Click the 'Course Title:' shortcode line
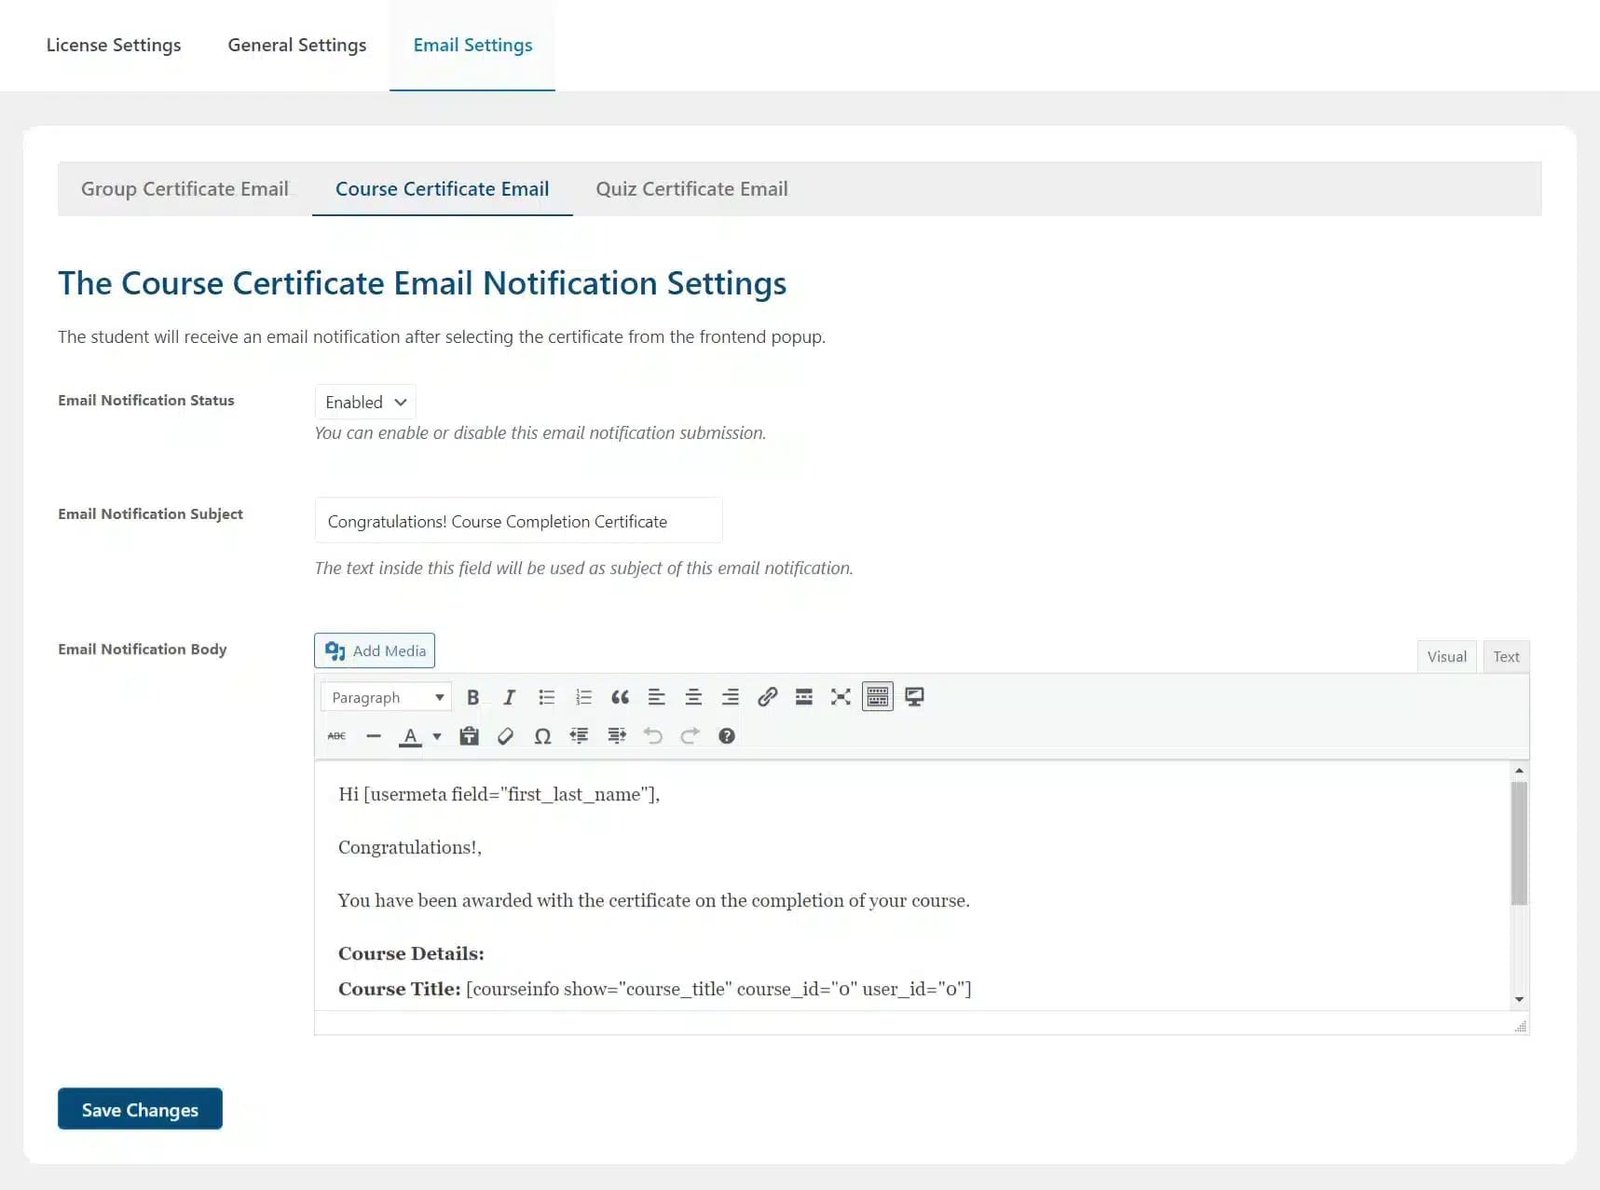 pos(655,989)
